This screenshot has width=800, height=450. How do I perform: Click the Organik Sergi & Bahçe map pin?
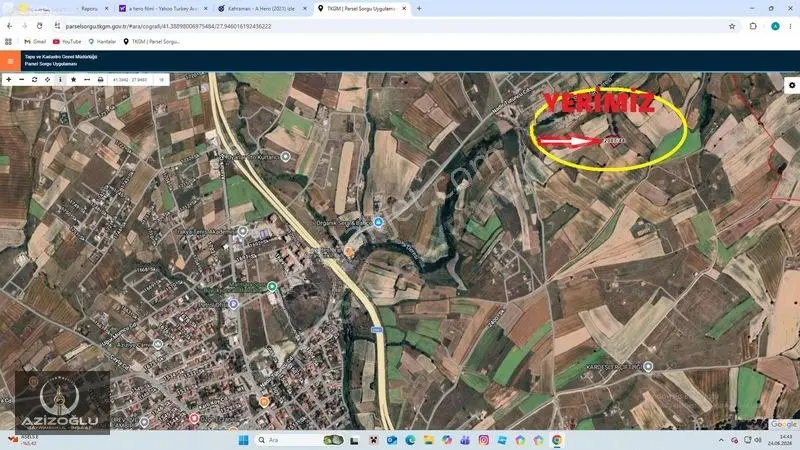point(378,222)
